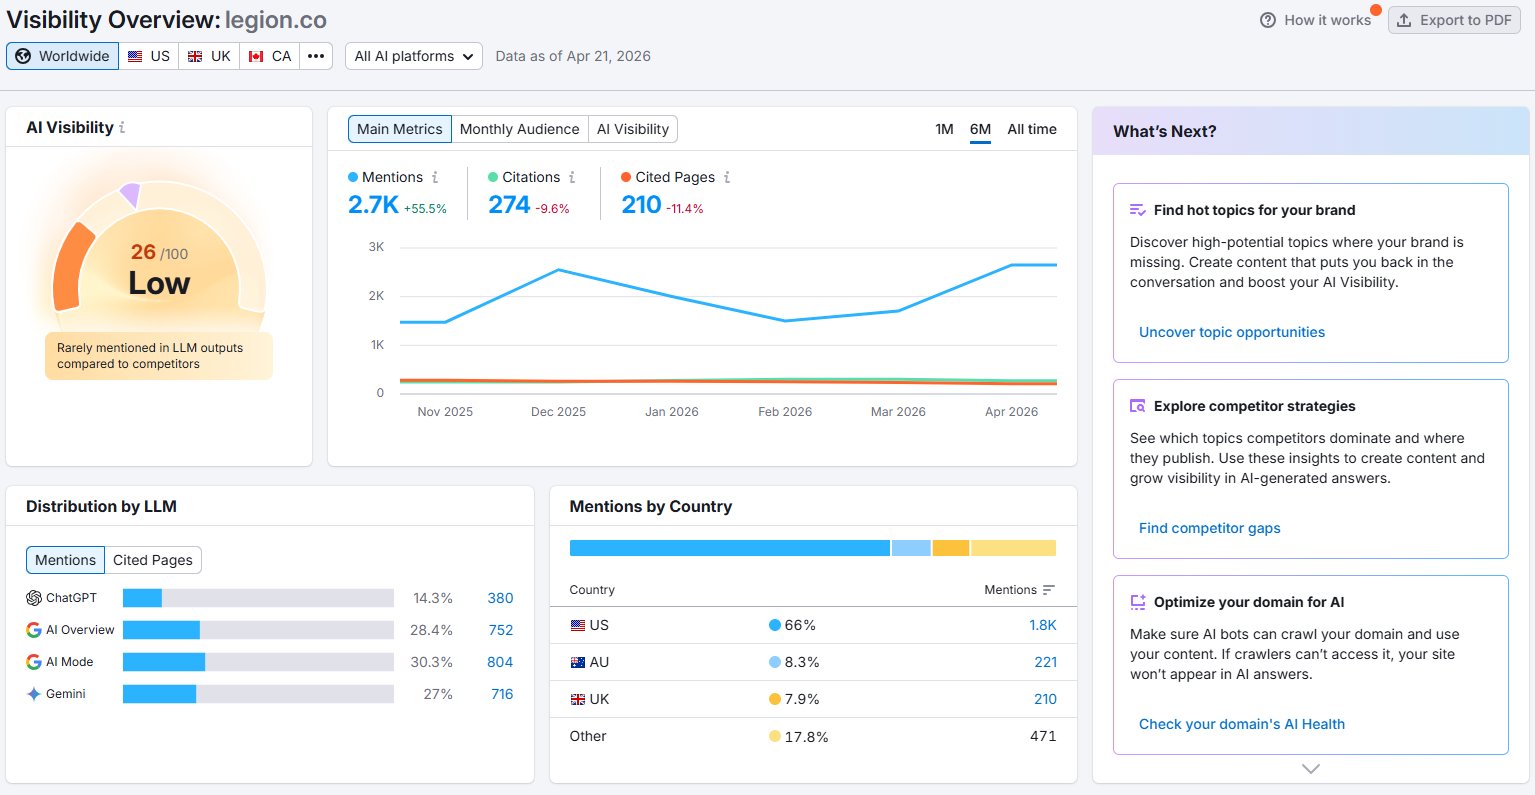Click the Explore competitor strategies card icon

[x=1137, y=406]
